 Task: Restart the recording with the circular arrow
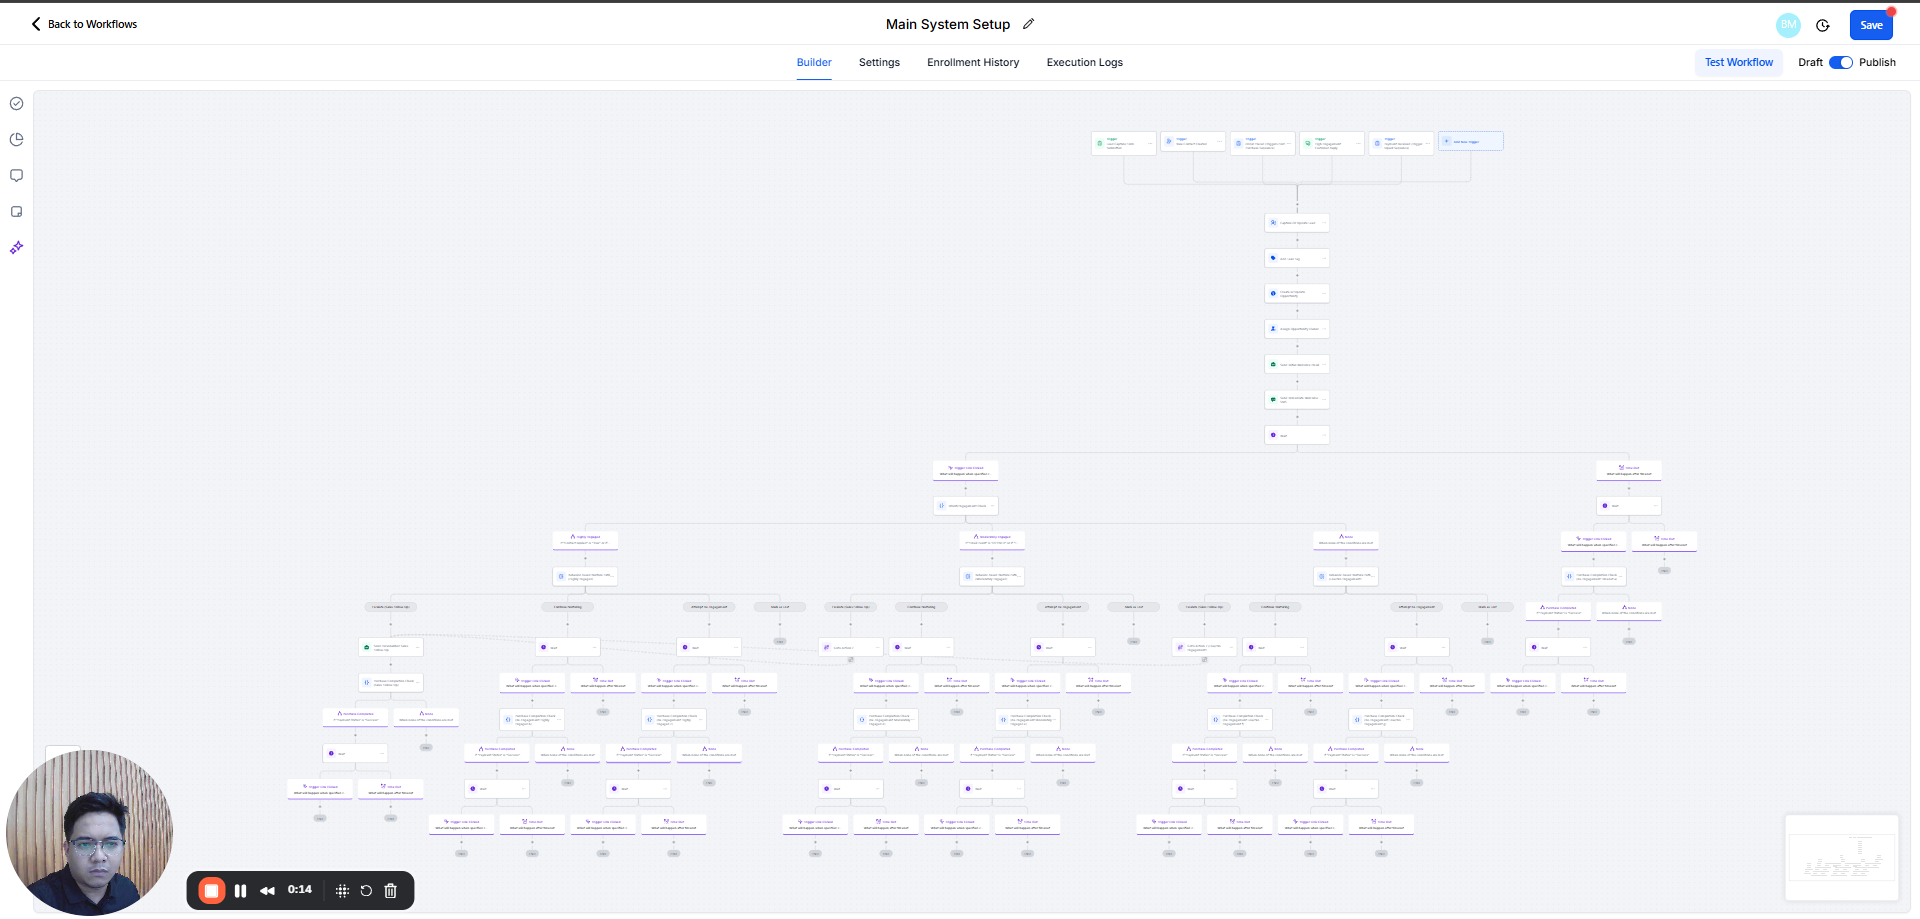pyautogui.click(x=366, y=891)
